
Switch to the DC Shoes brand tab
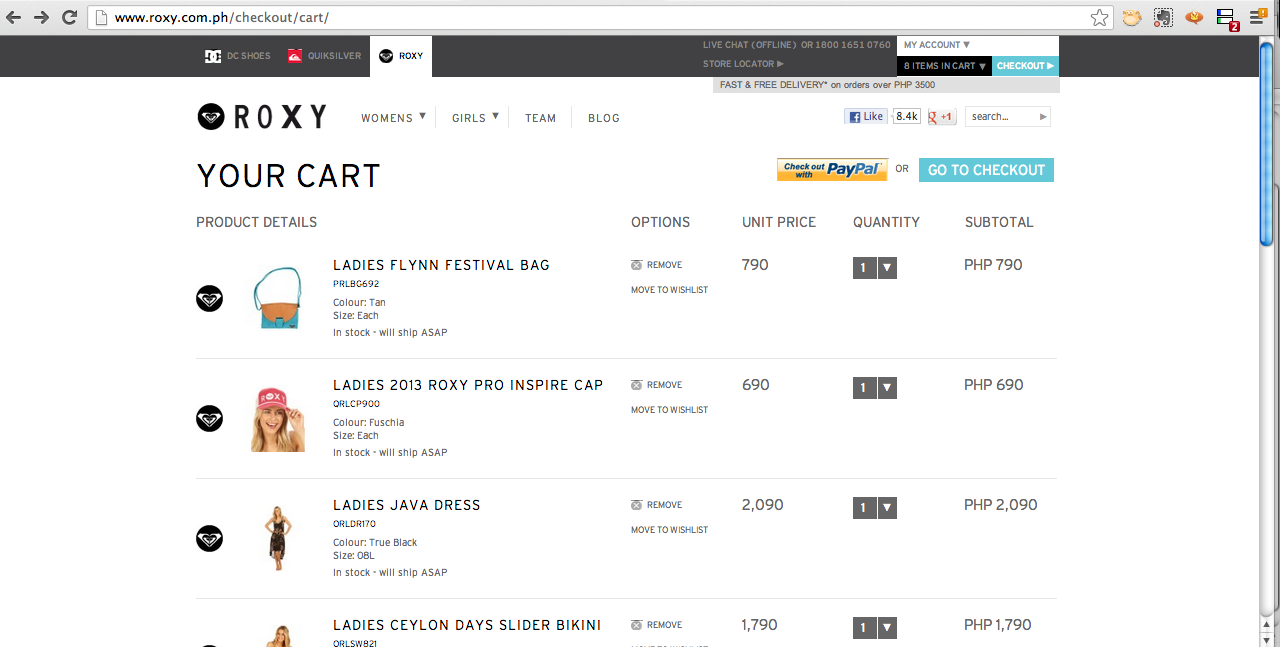(238, 56)
